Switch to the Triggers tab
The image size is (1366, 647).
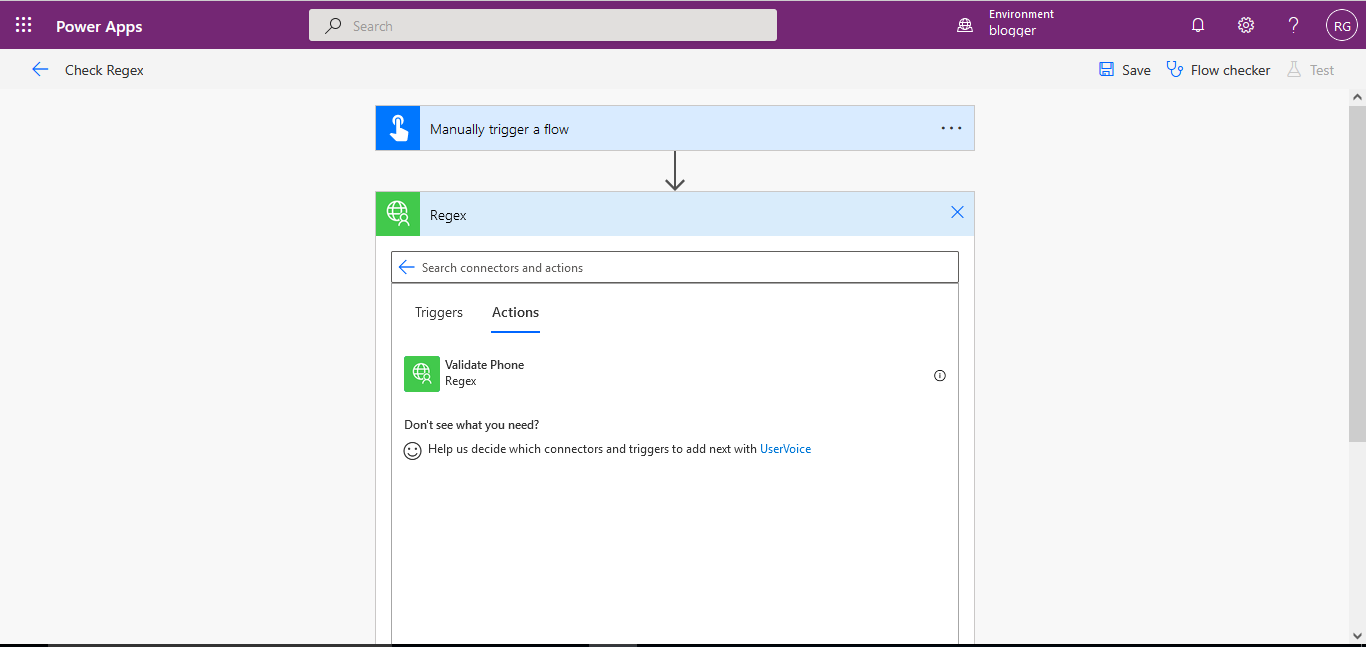[x=439, y=312]
